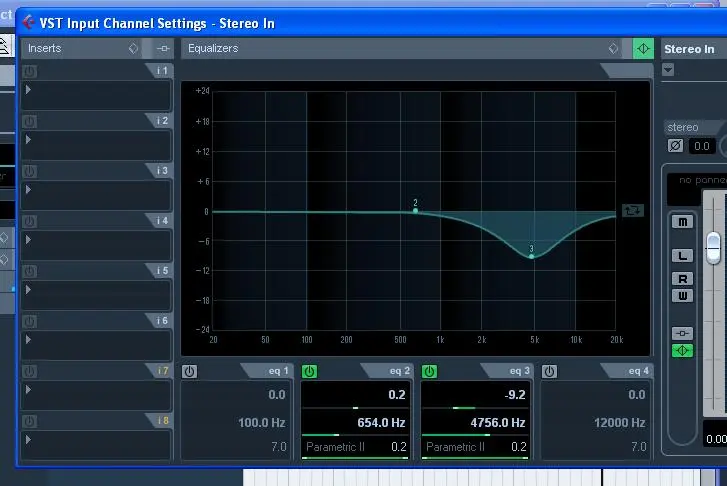Open plugin selector arrow for insert i7
The image size is (727, 486).
click(x=28, y=390)
